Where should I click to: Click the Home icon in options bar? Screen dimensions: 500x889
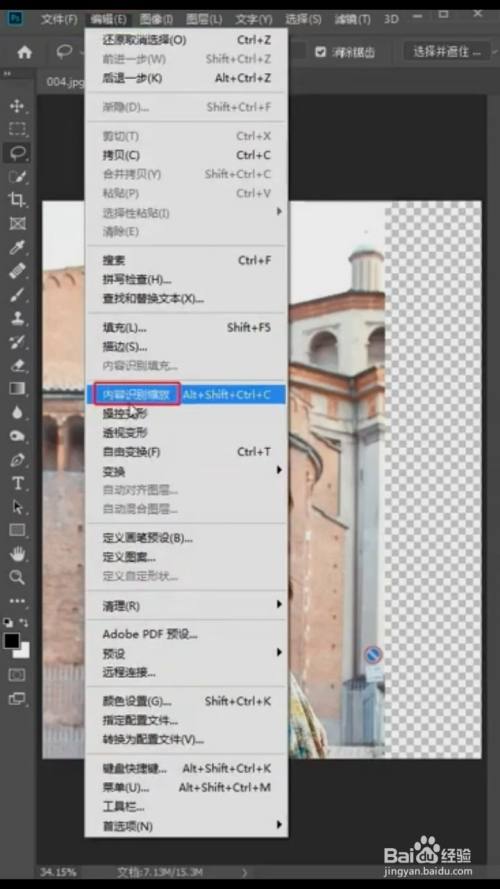(24, 52)
